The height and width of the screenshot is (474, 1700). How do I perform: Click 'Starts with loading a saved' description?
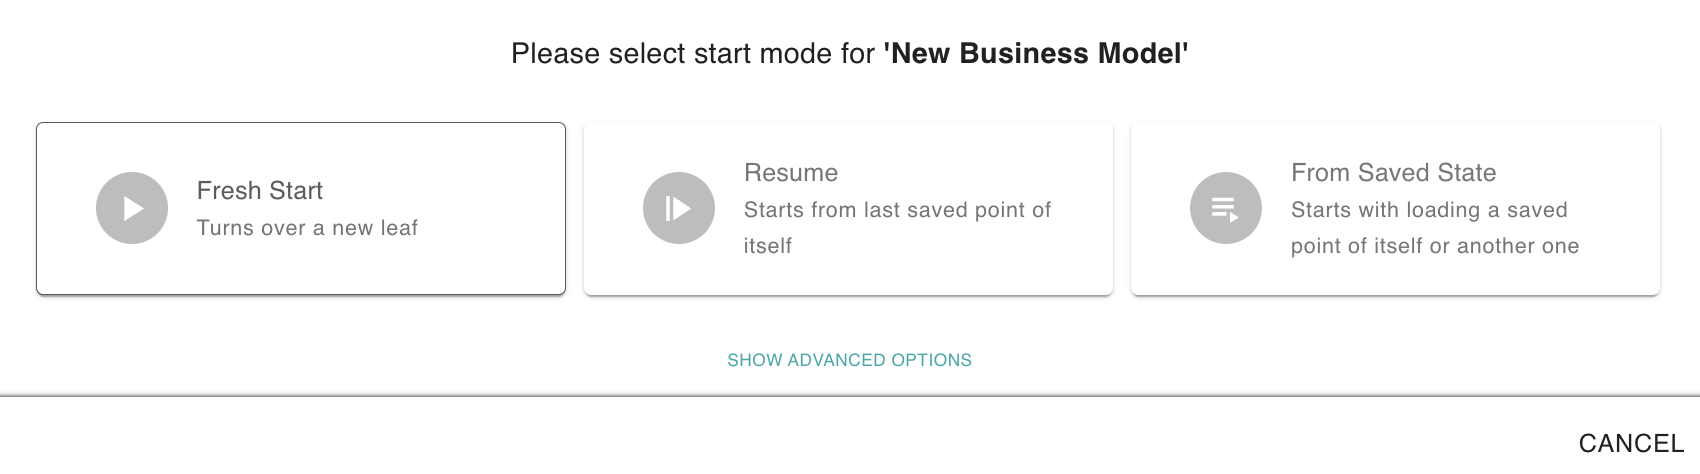pyautogui.click(x=1429, y=210)
